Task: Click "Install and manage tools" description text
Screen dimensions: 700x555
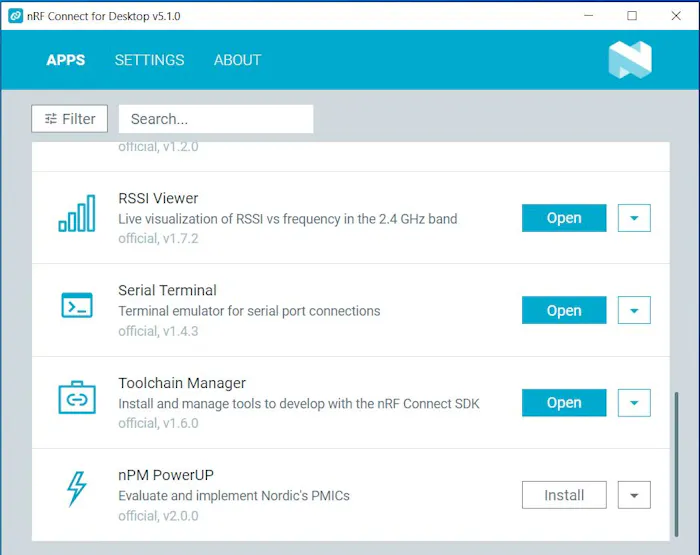Action: (x=299, y=404)
